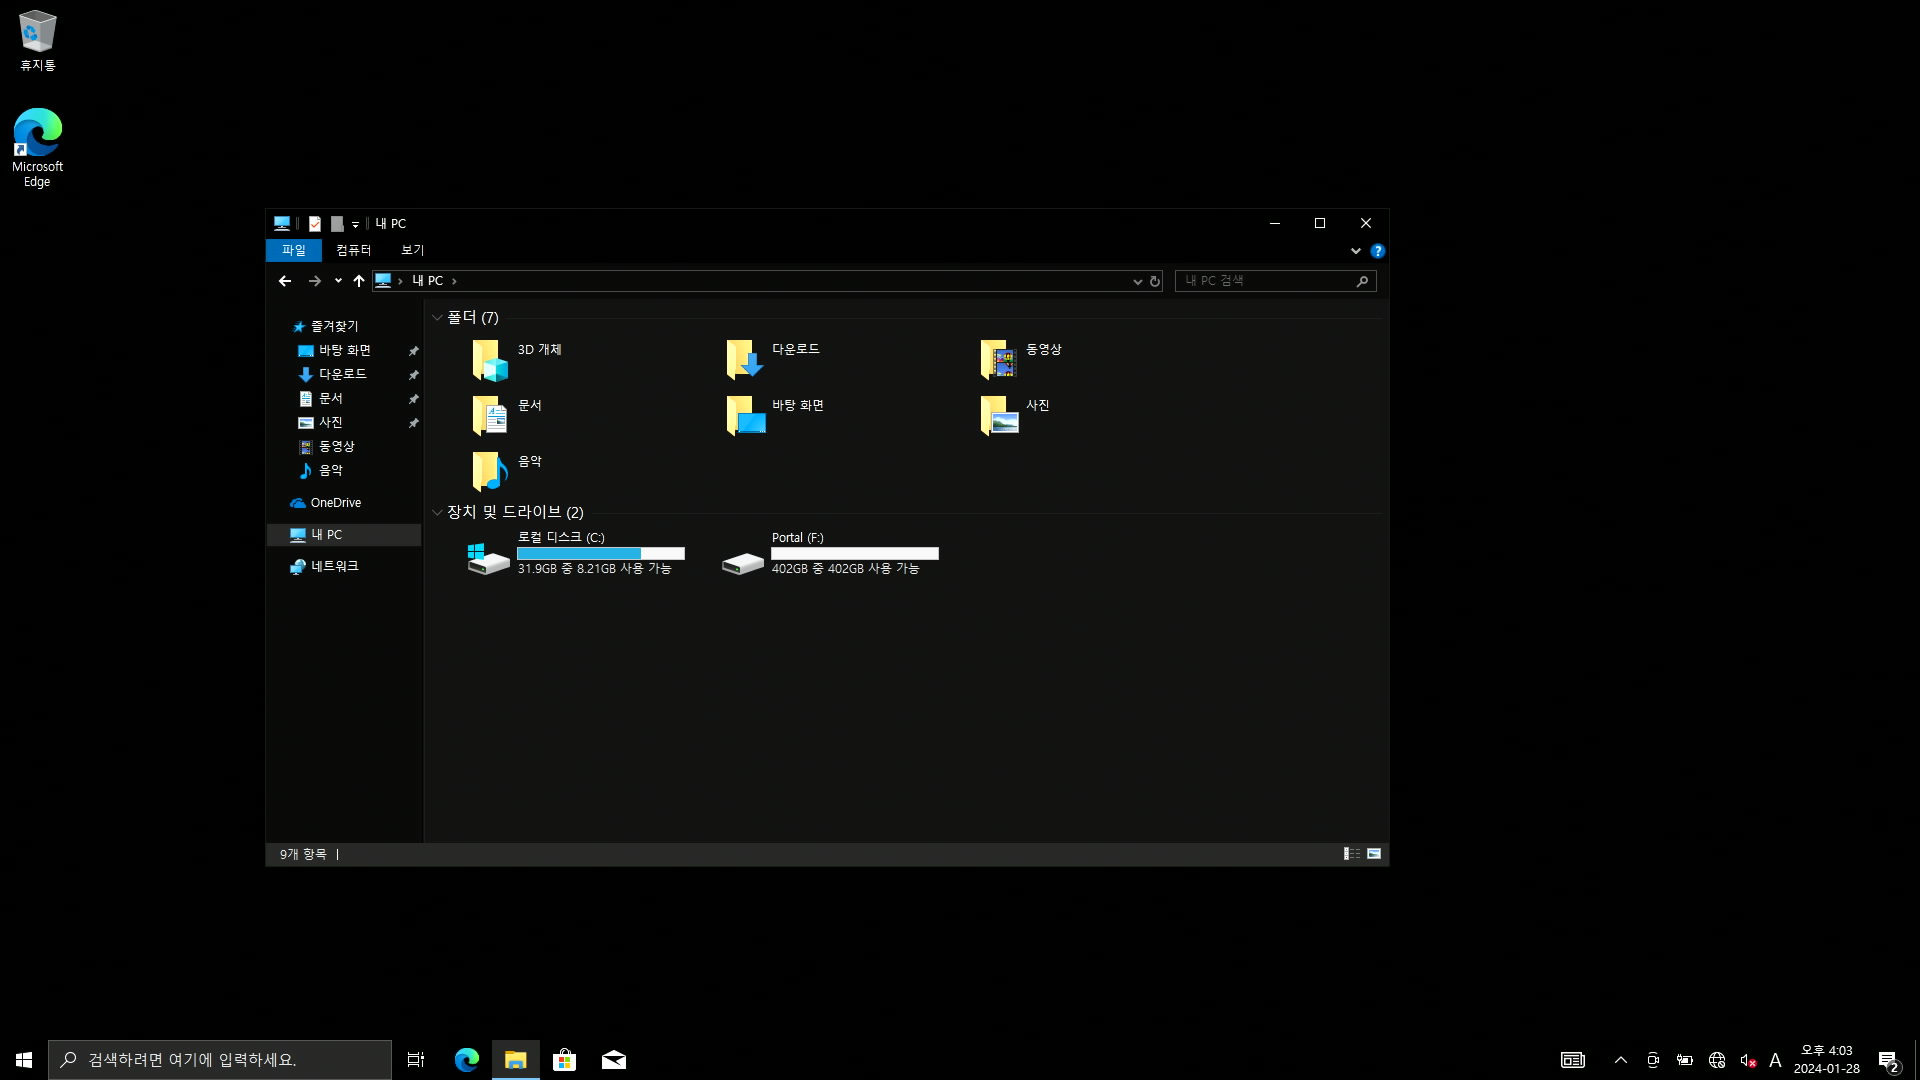Open the 3D 개체 folder icon
Image resolution: width=1920 pixels, height=1080 pixels.
pos(489,360)
